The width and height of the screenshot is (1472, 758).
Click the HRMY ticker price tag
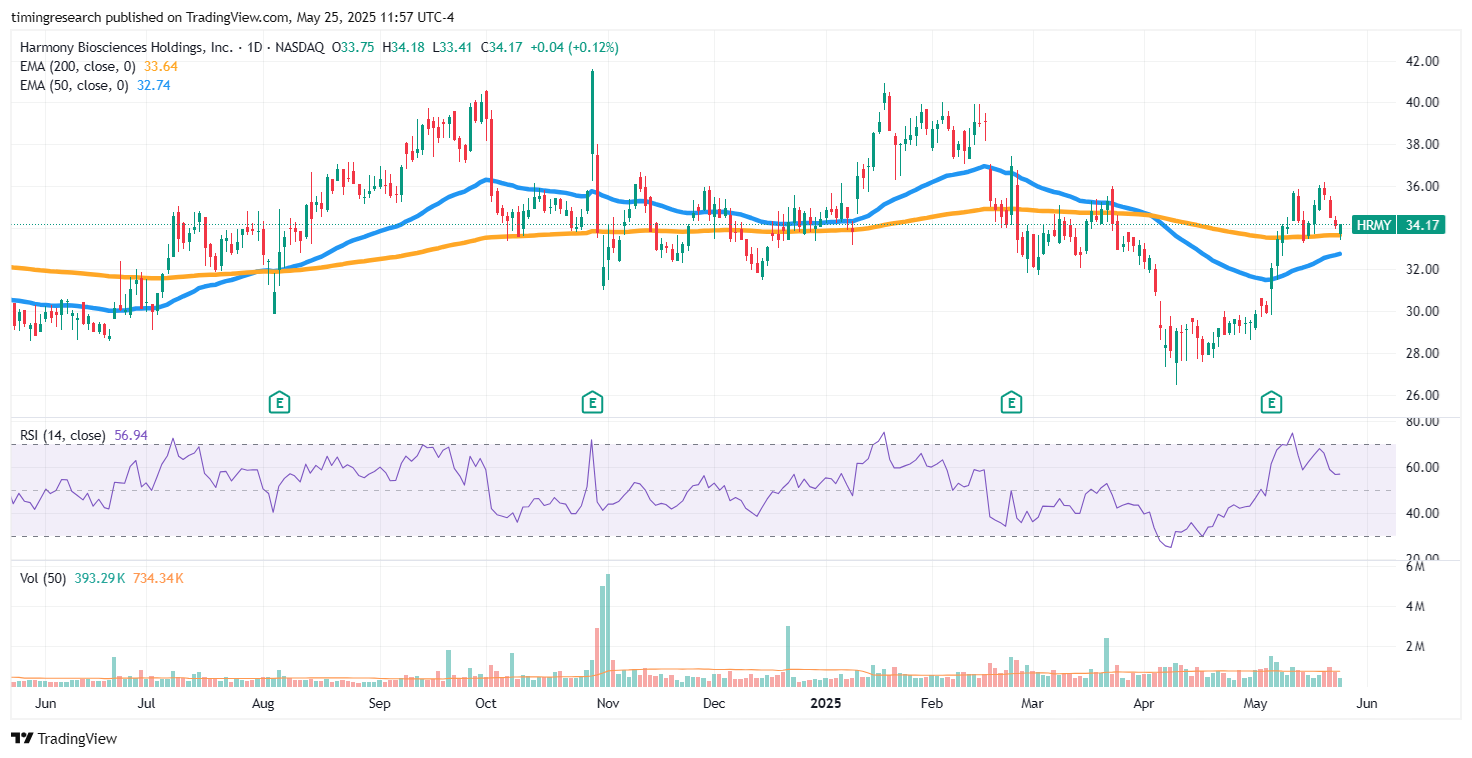tap(1373, 226)
